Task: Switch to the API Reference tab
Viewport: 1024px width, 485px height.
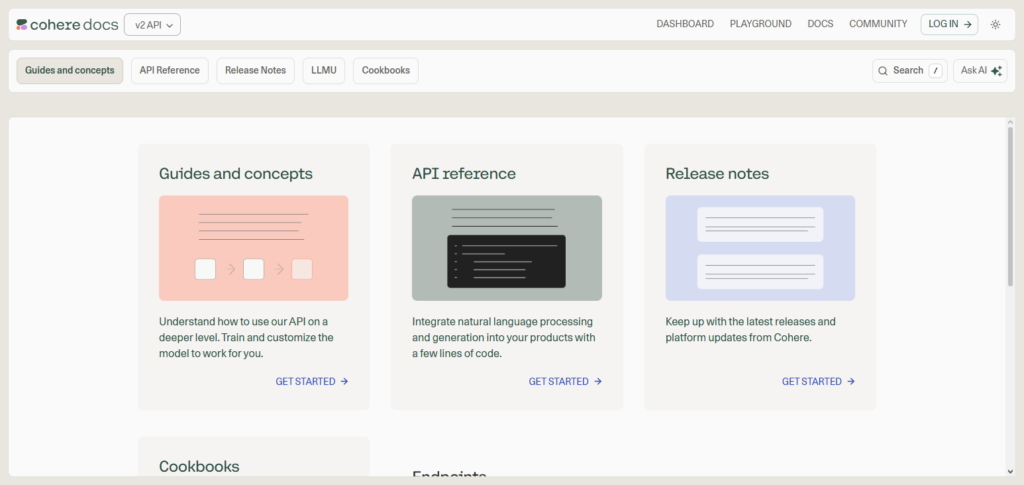Action: pos(170,70)
